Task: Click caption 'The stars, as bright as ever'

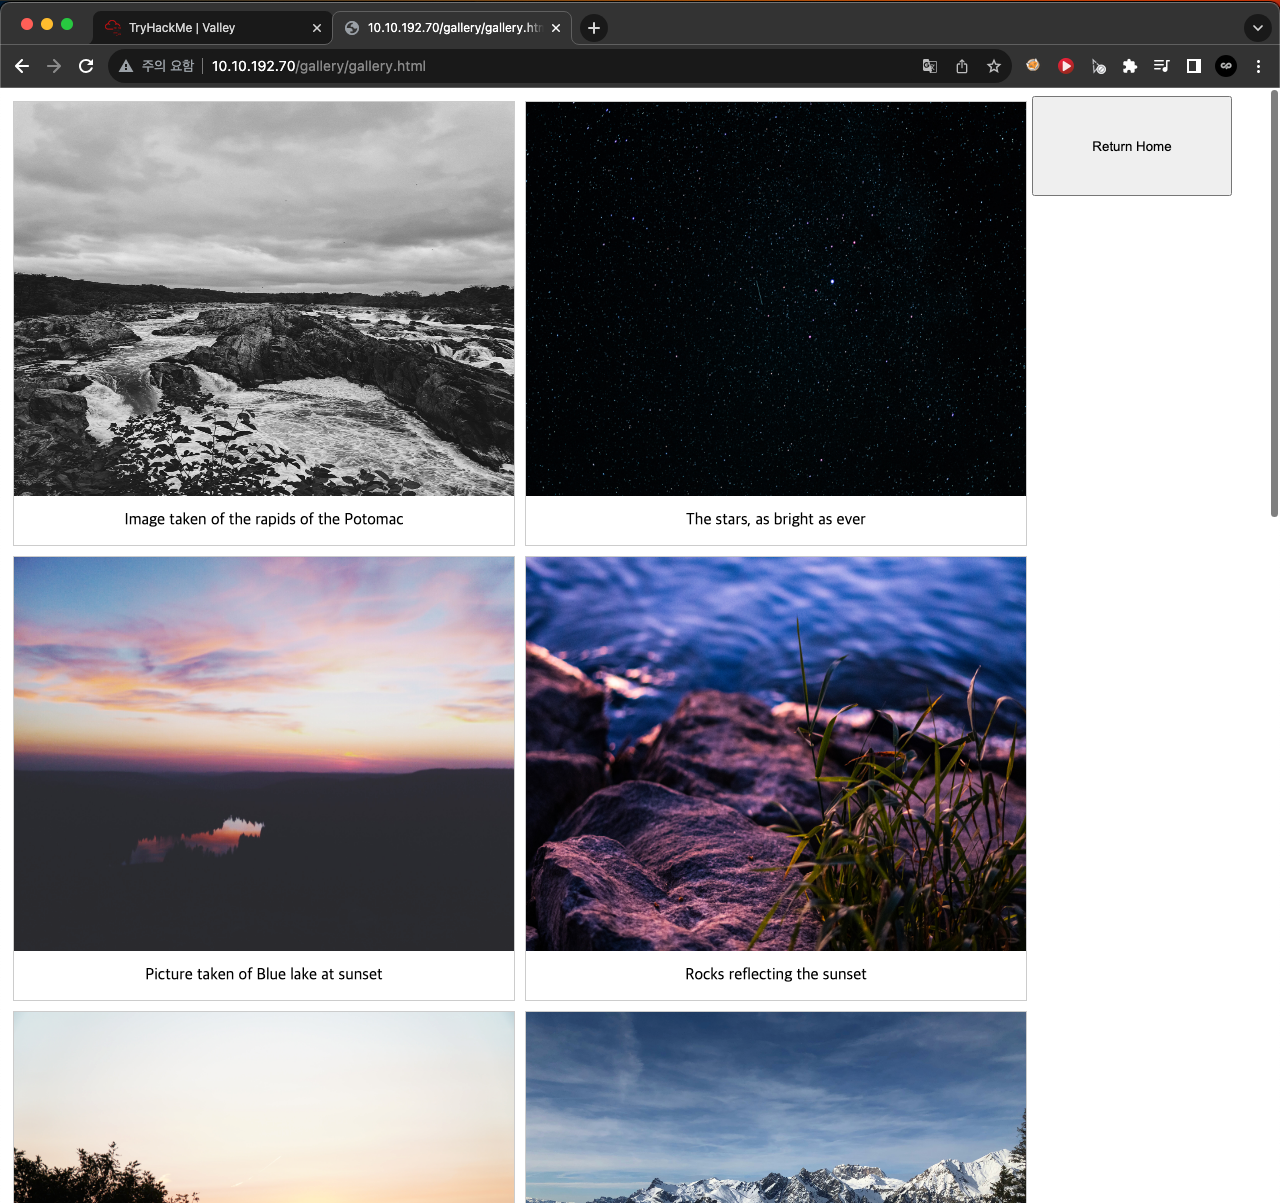Action: click(776, 519)
